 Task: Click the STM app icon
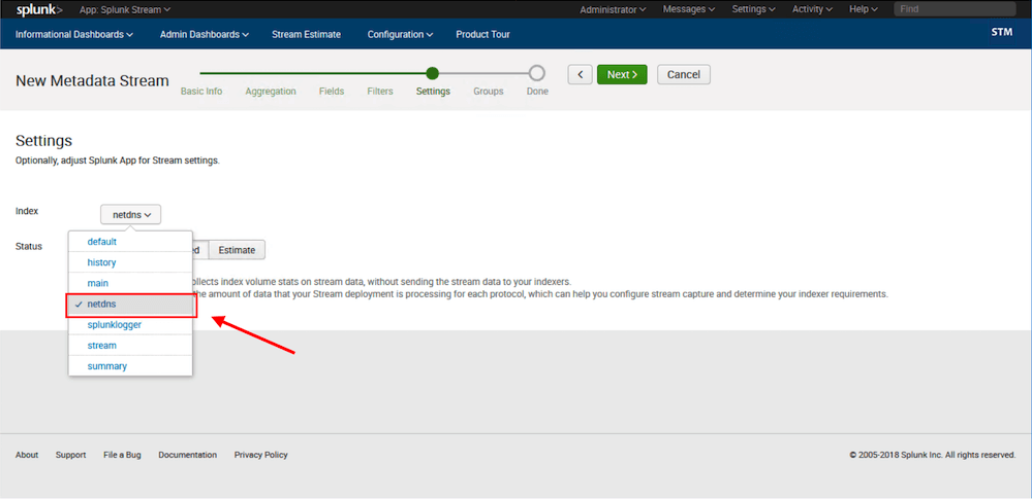coord(1001,33)
